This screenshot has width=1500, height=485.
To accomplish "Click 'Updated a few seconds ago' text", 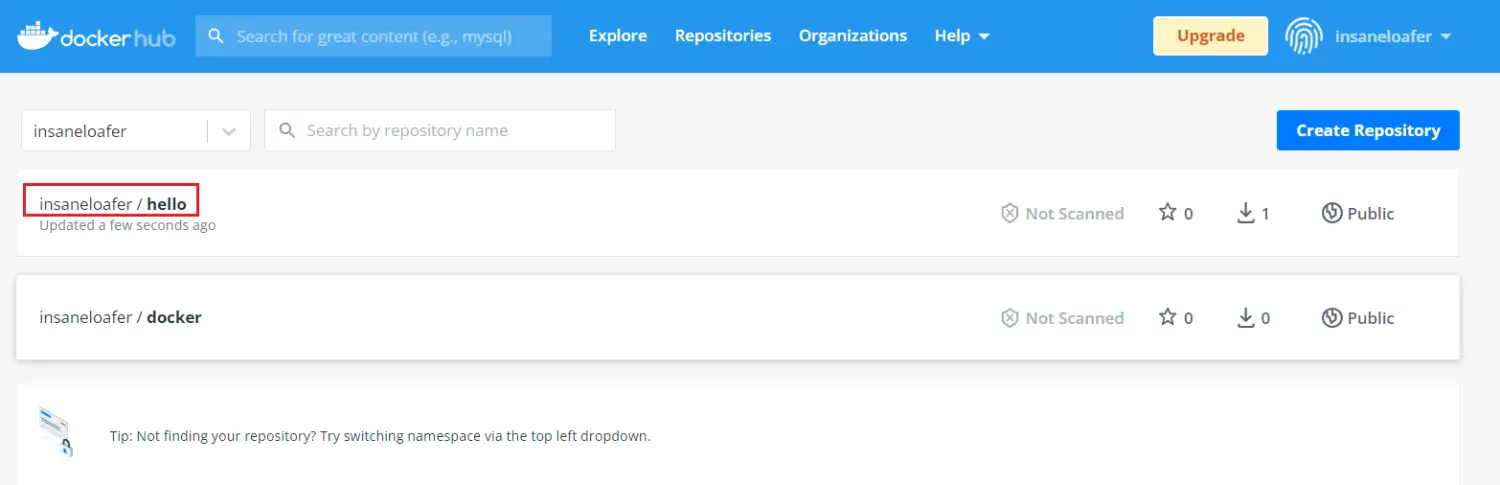I will [x=127, y=226].
